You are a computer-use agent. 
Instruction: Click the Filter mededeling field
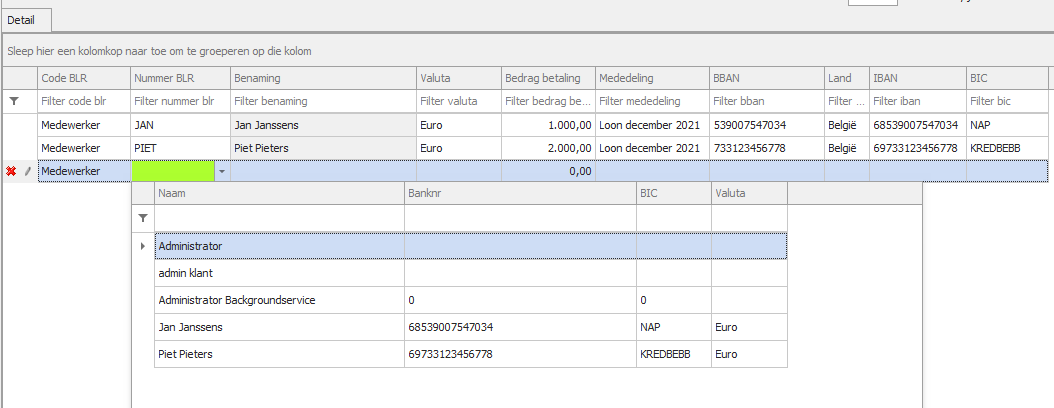(652, 101)
